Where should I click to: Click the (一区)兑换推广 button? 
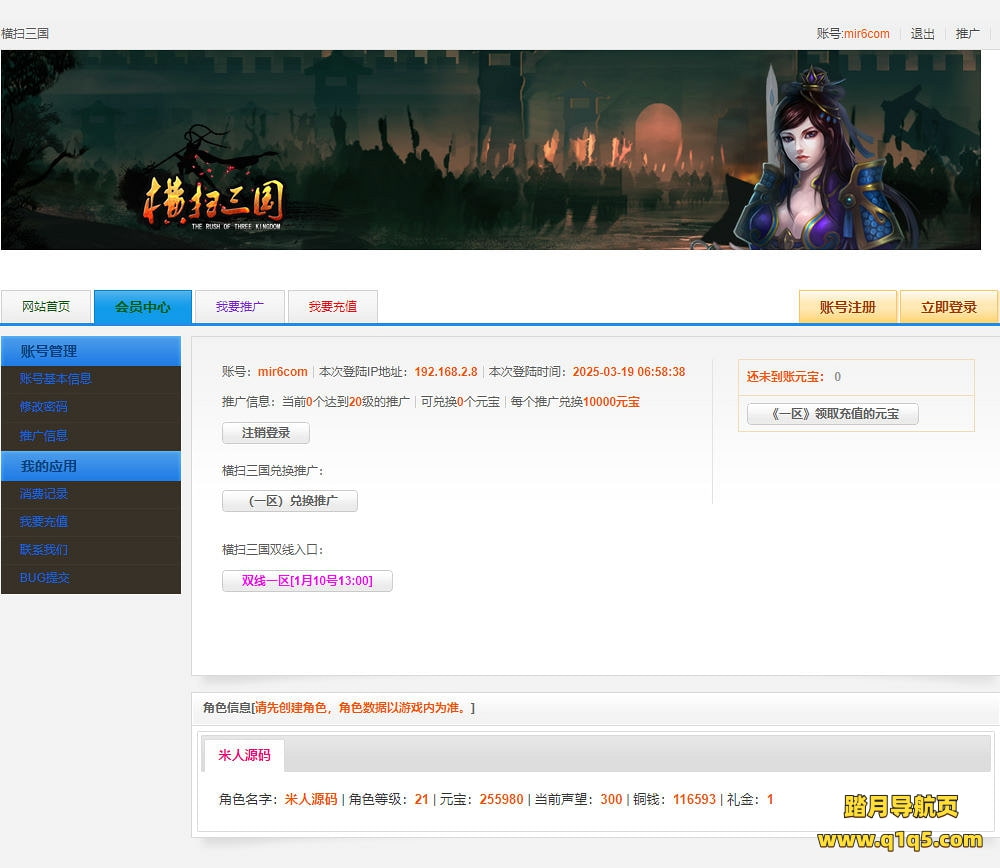point(290,501)
